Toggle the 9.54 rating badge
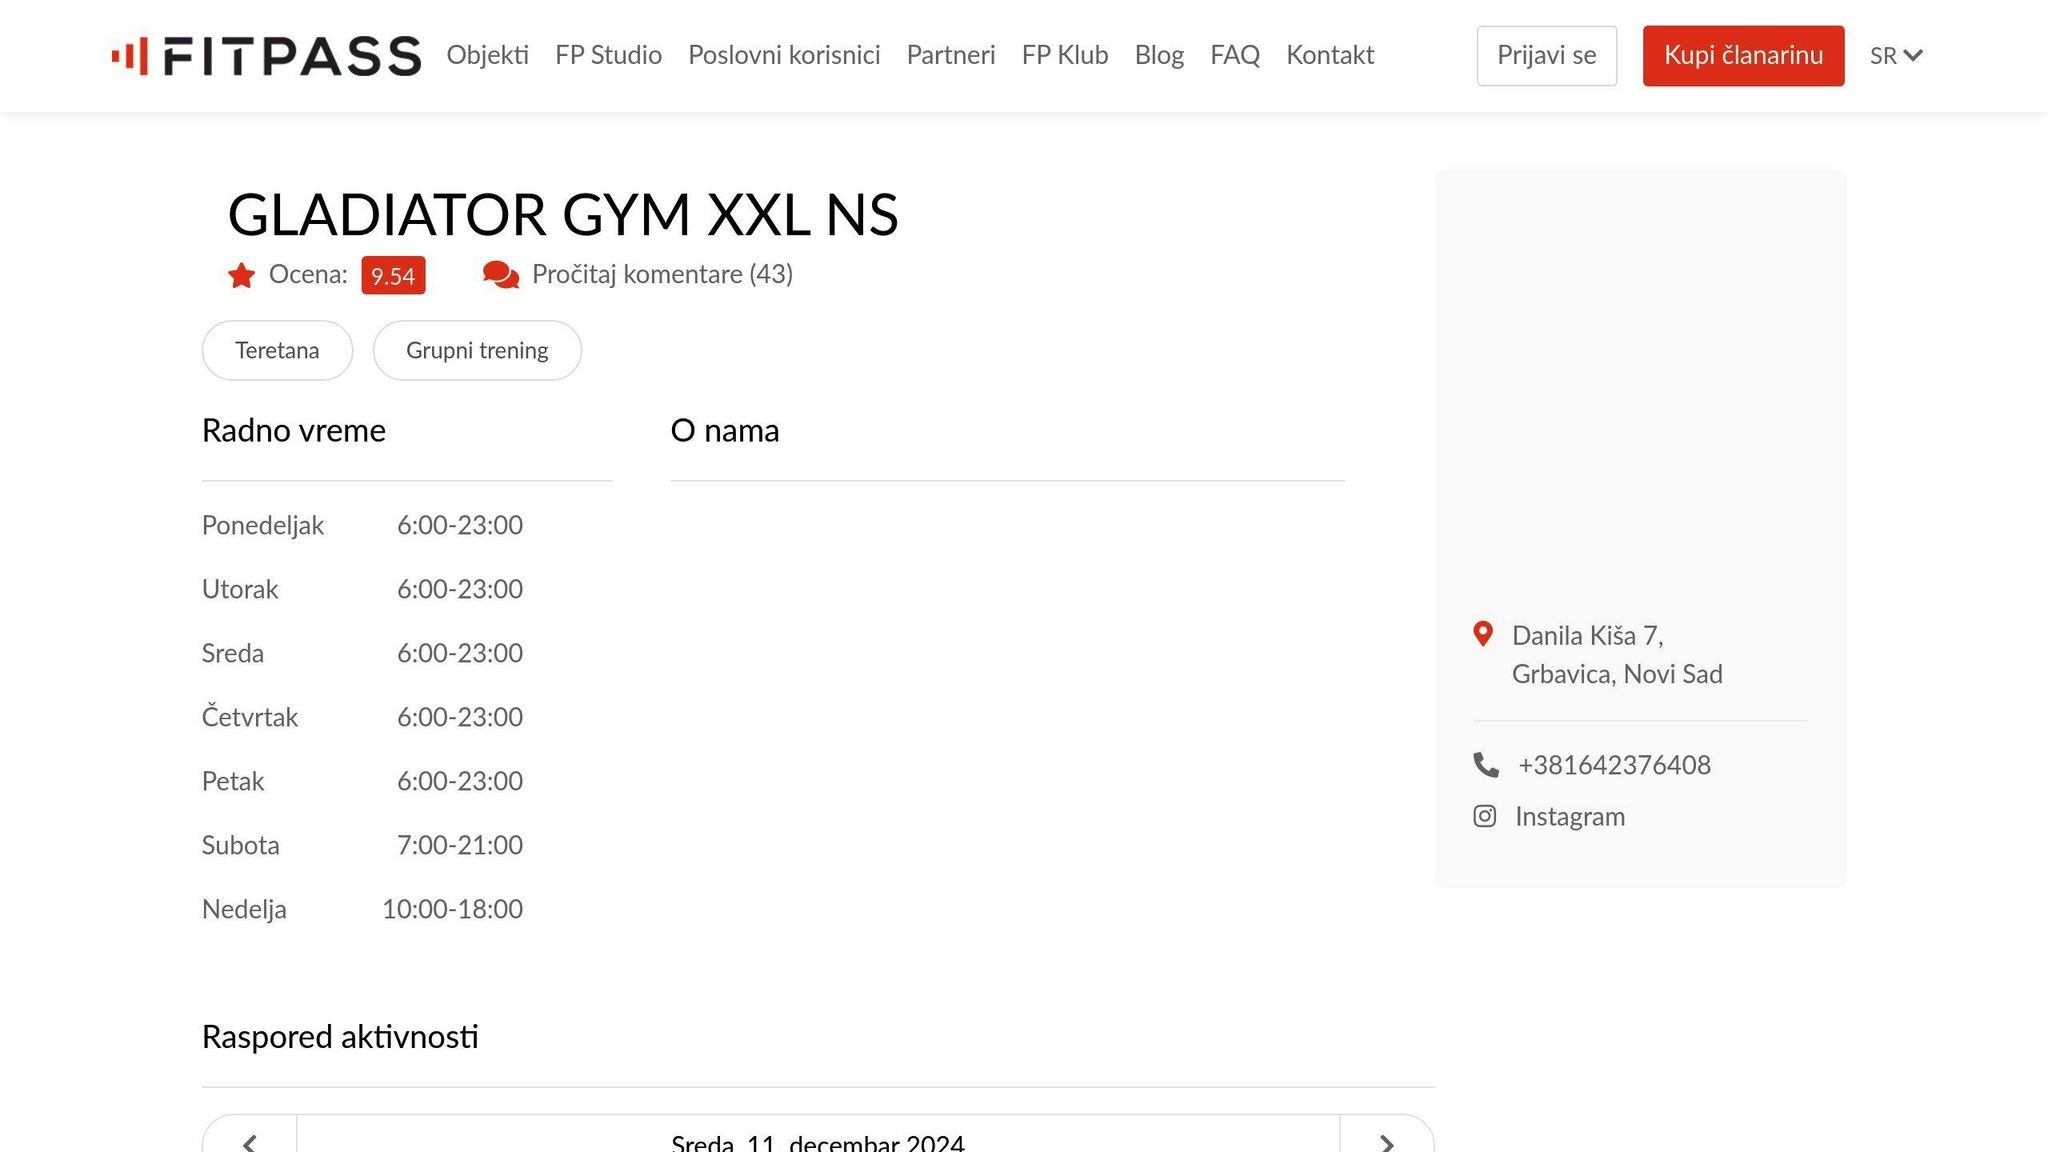Screen dimensions: 2048x1152 (393, 276)
